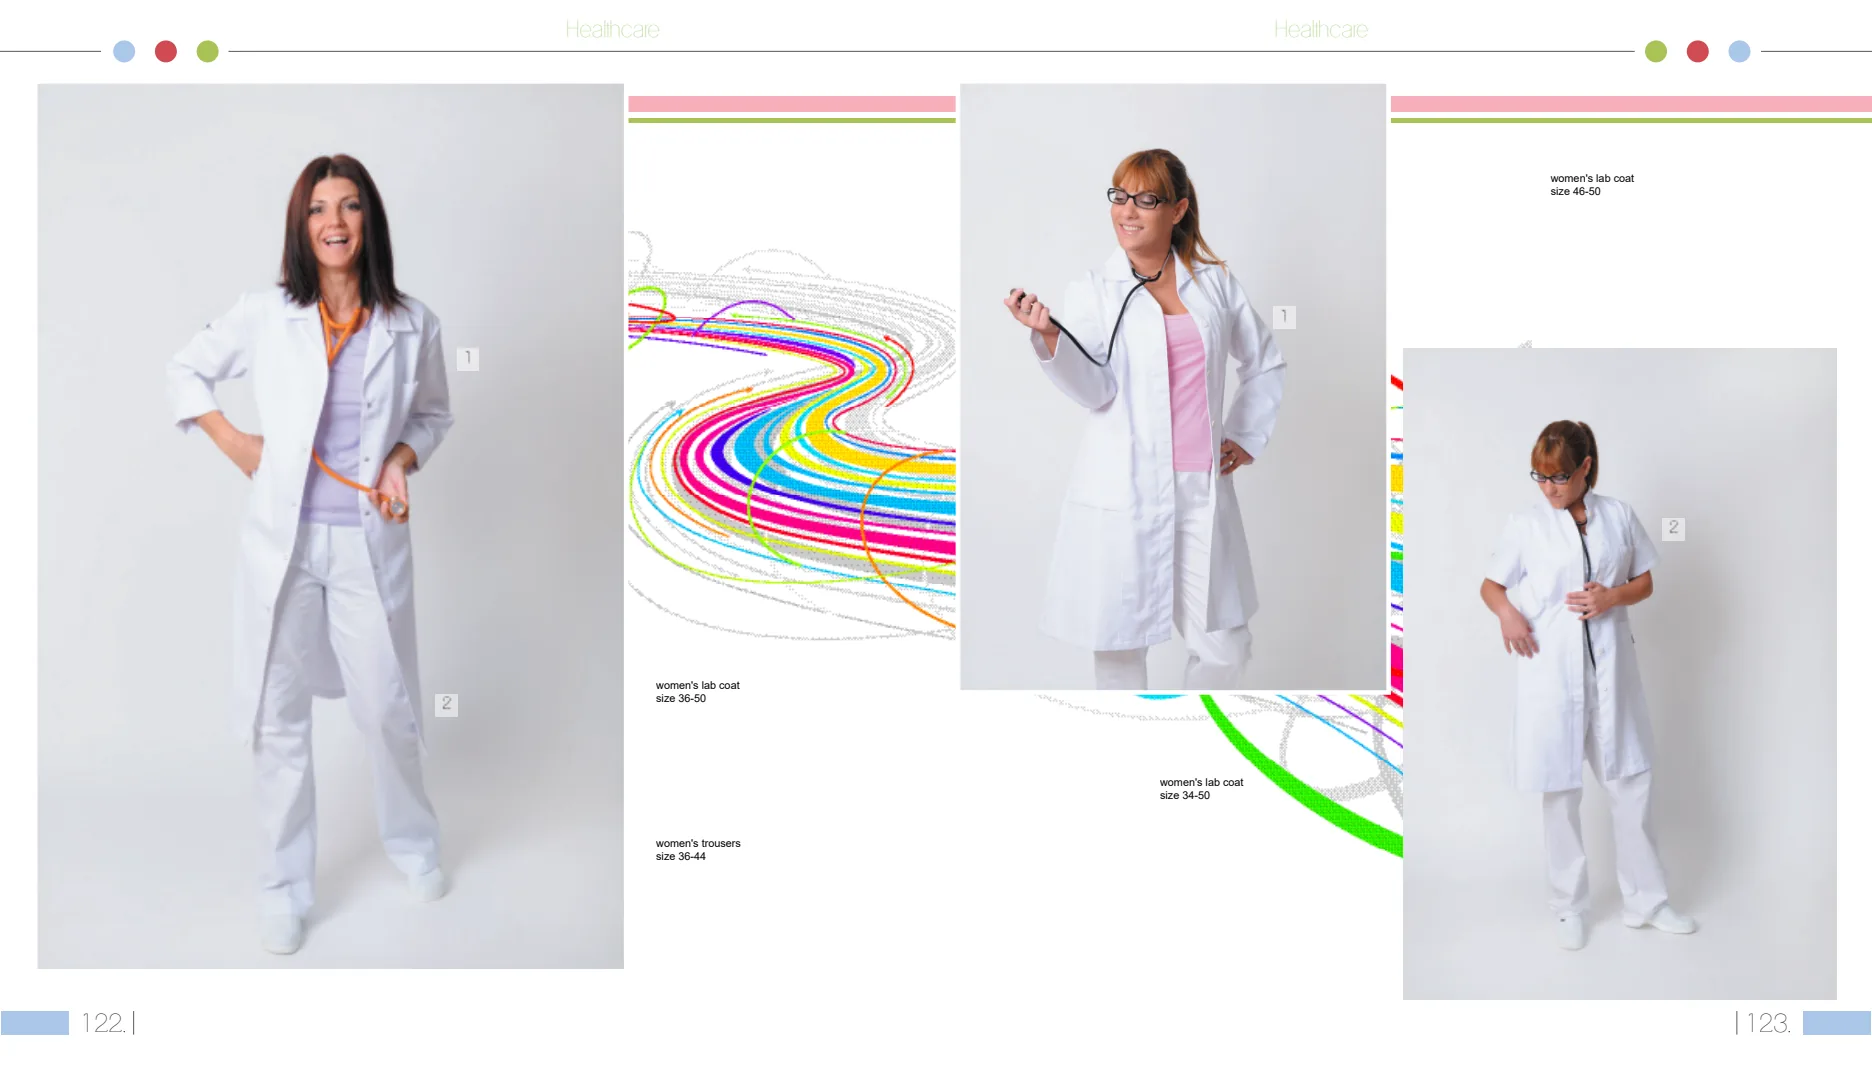Open the photo of woman holding stethoscope
Viewport: 1872px width, 1068px height.
pyautogui.click(x=1173, y=386)
